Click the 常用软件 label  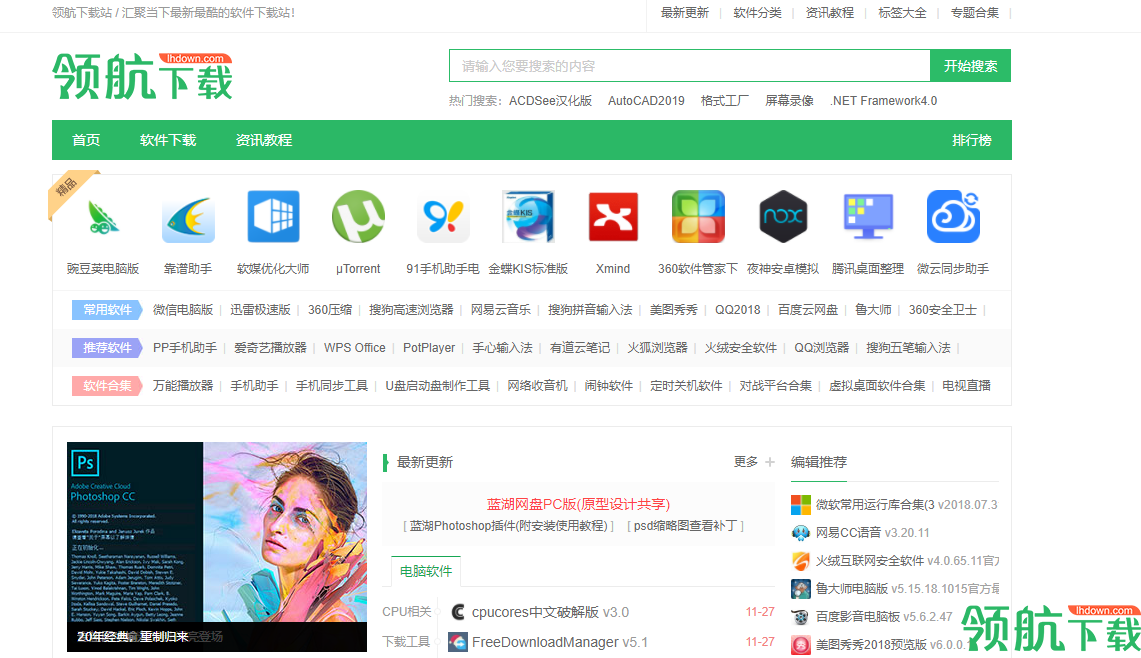click(x=107, y=309)
